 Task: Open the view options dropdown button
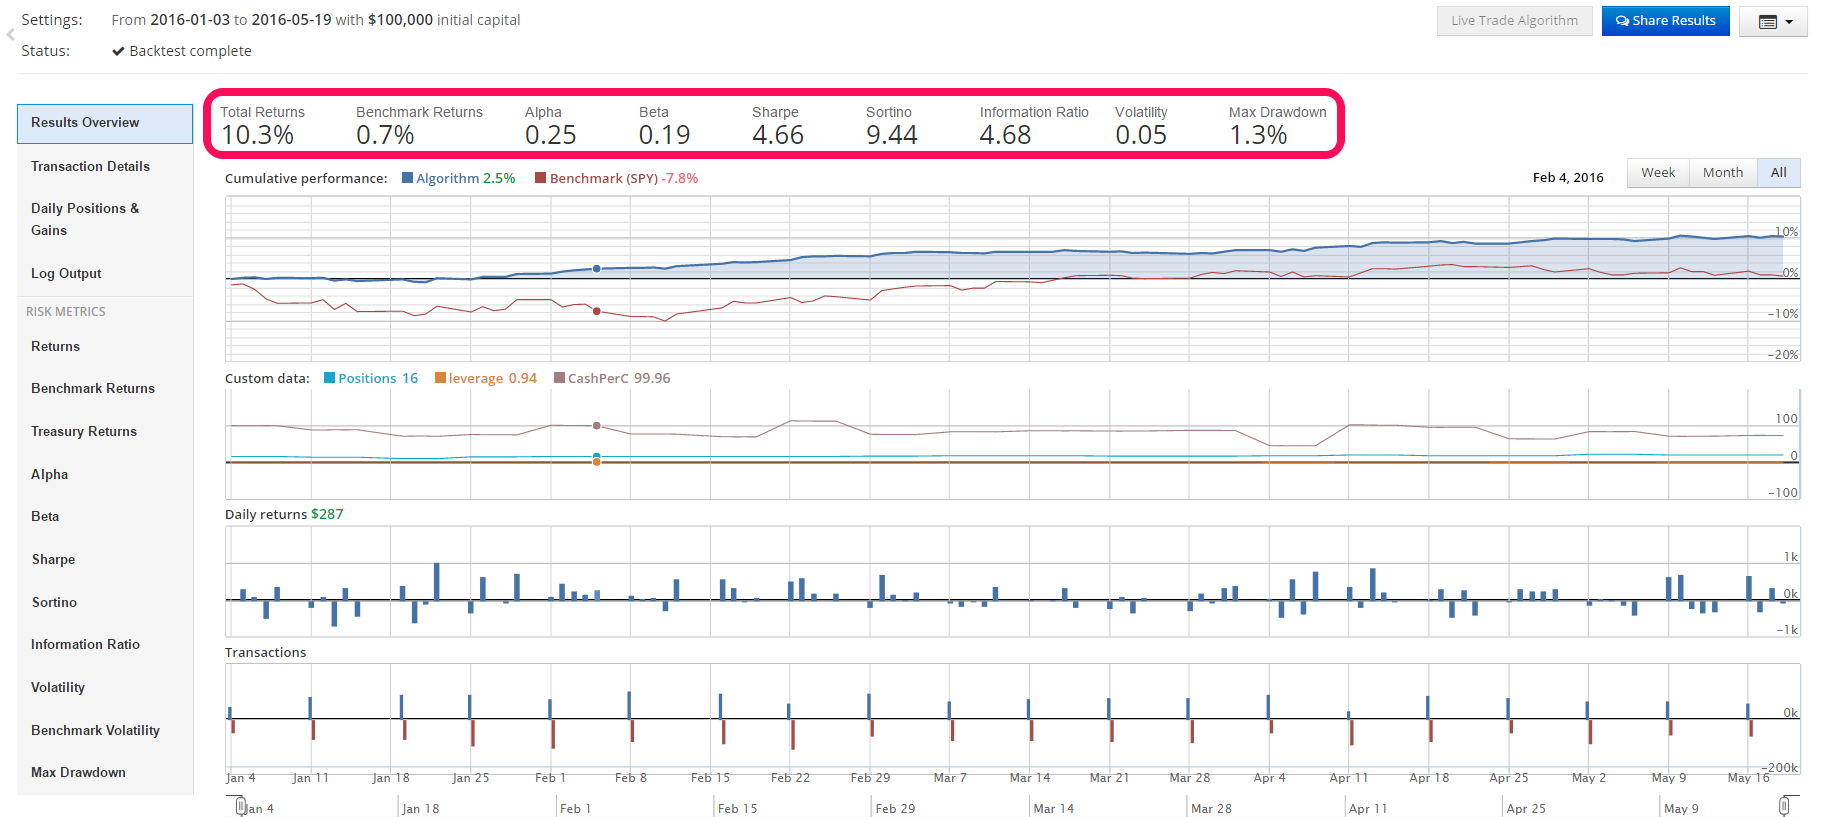point(1773,21)
